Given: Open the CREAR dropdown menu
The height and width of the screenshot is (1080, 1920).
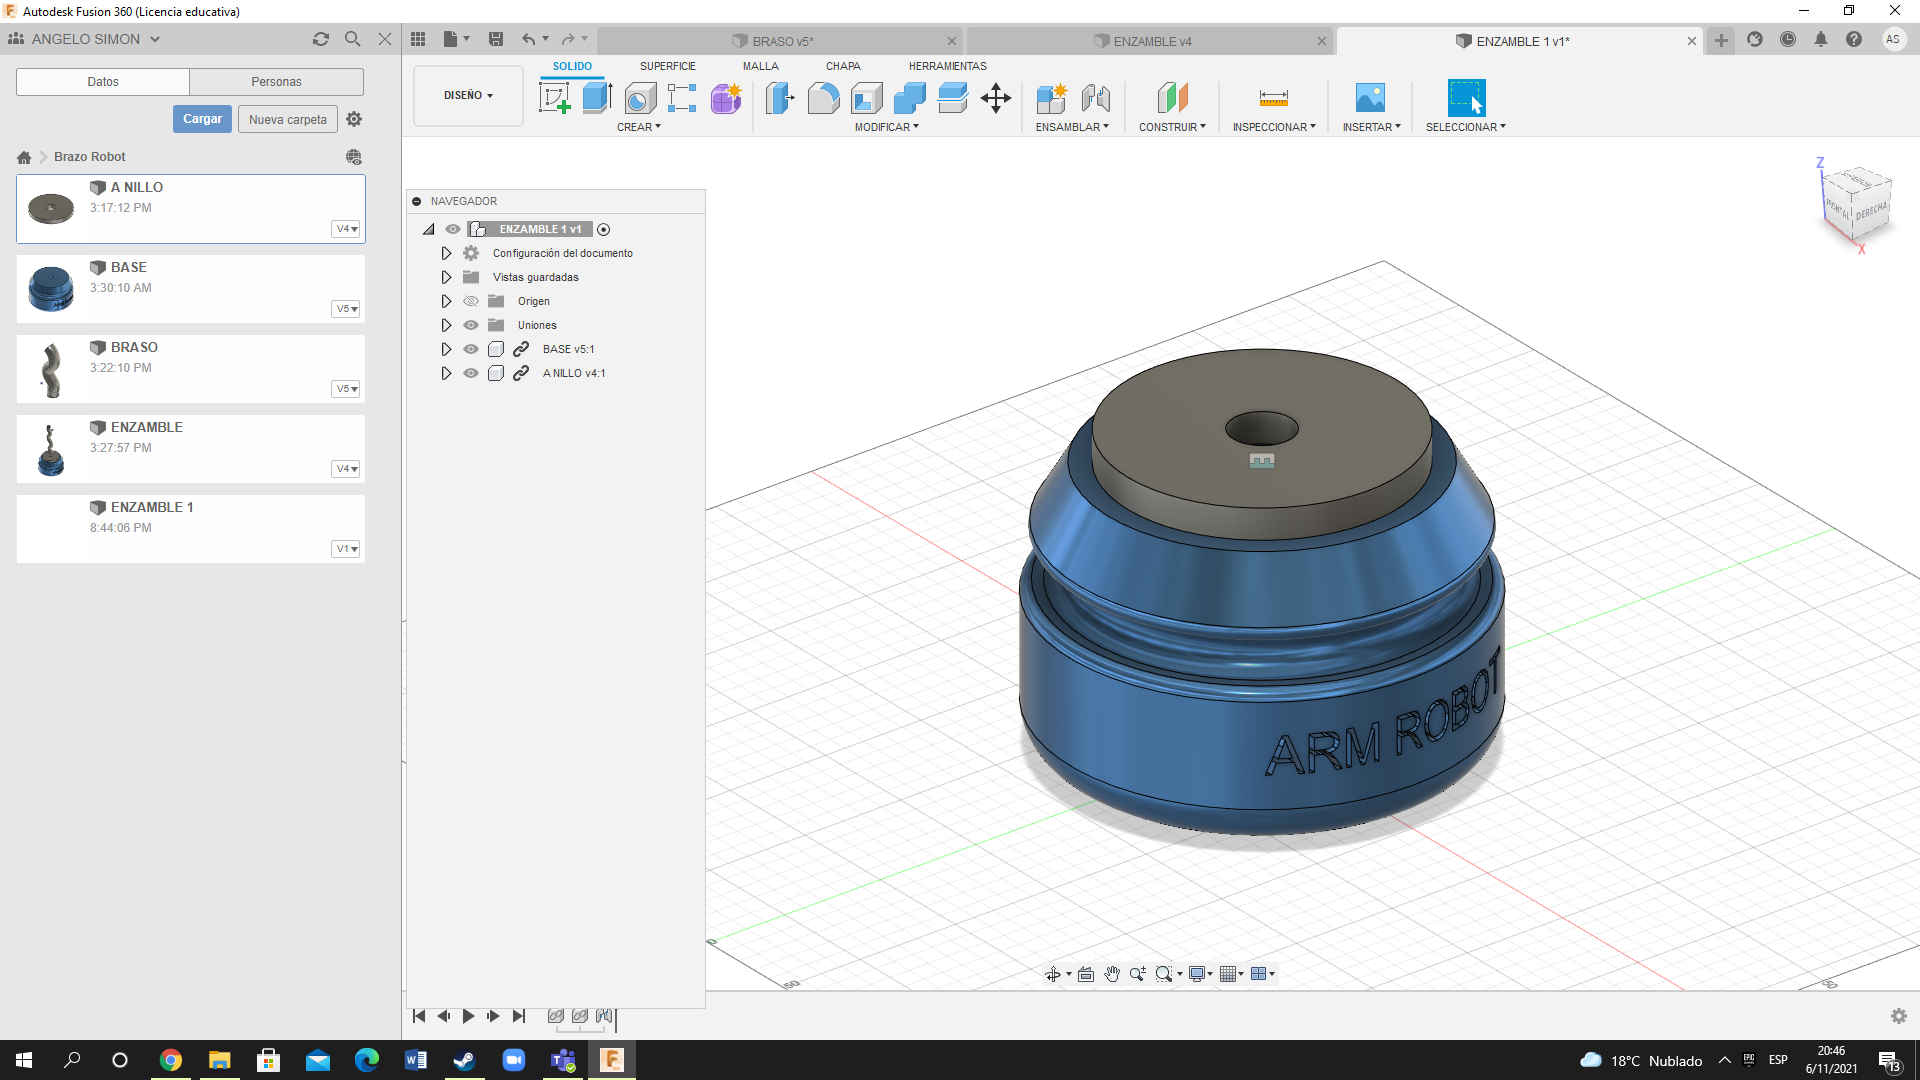Looking at the screenshot, I should pyautogui.click(x=639, y=127).
